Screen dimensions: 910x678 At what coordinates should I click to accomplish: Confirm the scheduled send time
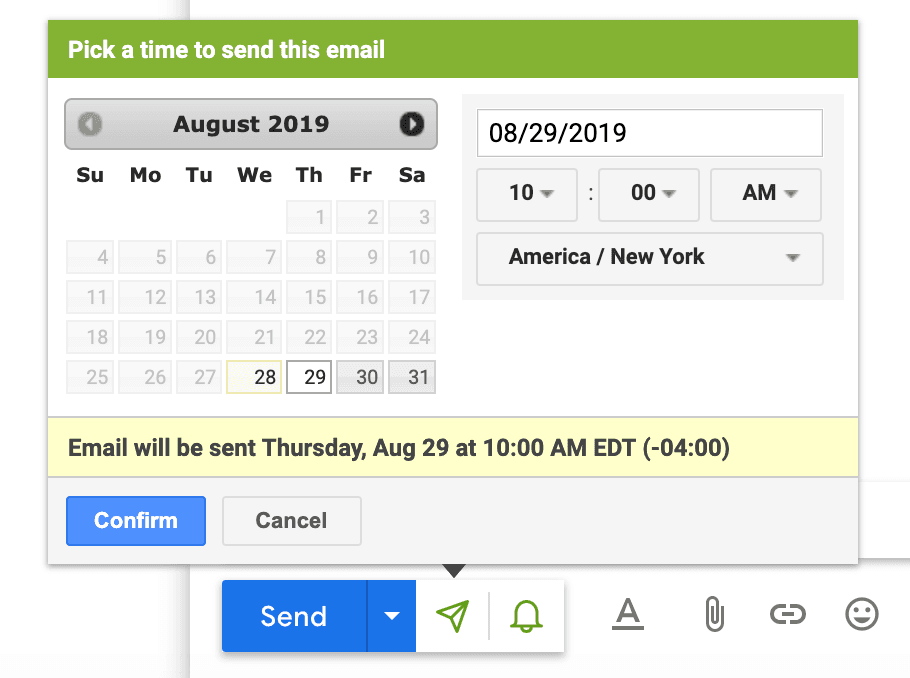135,520
